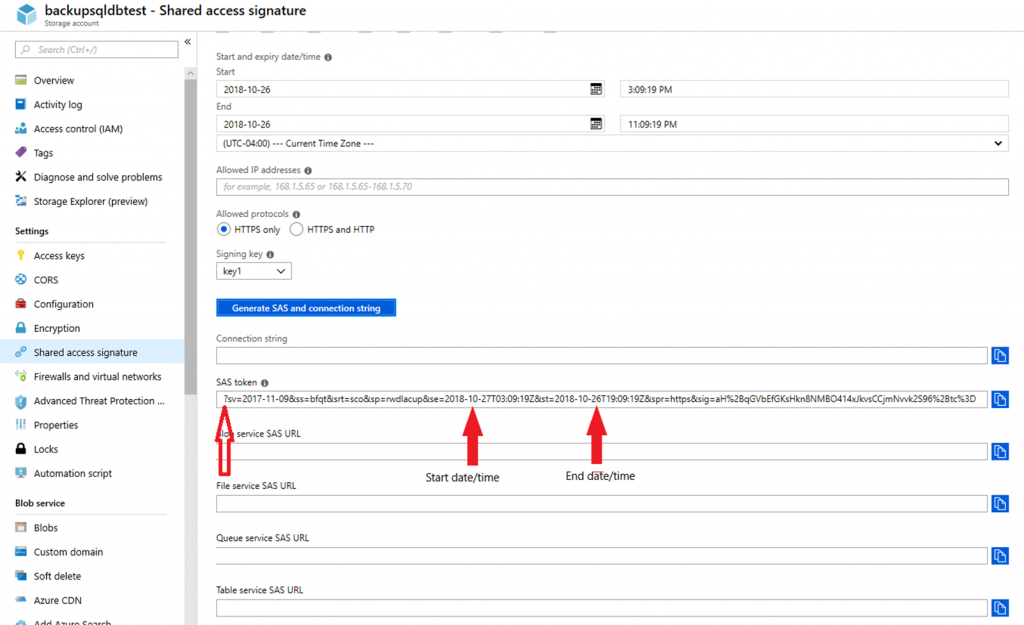Click the Allowed IP addresses field
Image resolution: width=1024 pixels, height=625 pixels.
612,187
